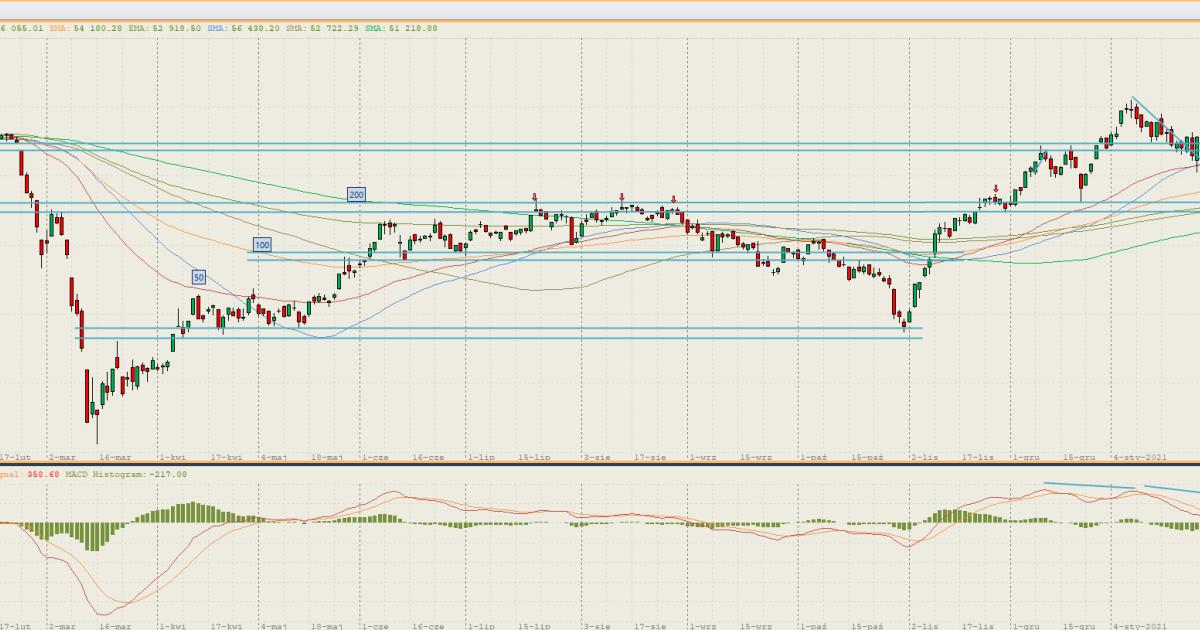
Task: Select descending trendline at January 2021 price peak
Action: pos(1147,111)
